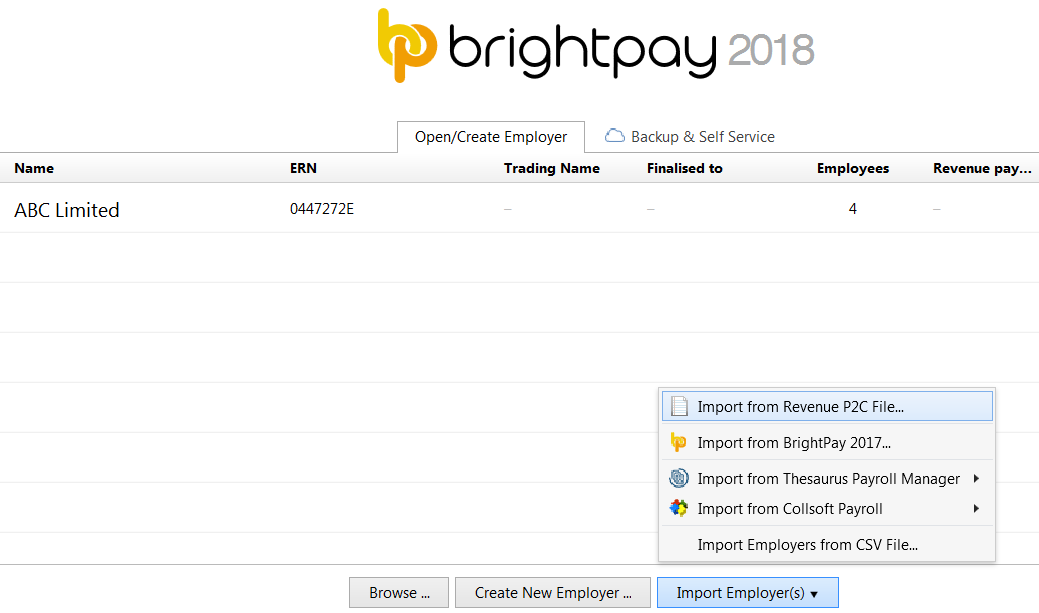
Task: Click the employee count 4 for ABC Limited
Action: click(853, 209)
